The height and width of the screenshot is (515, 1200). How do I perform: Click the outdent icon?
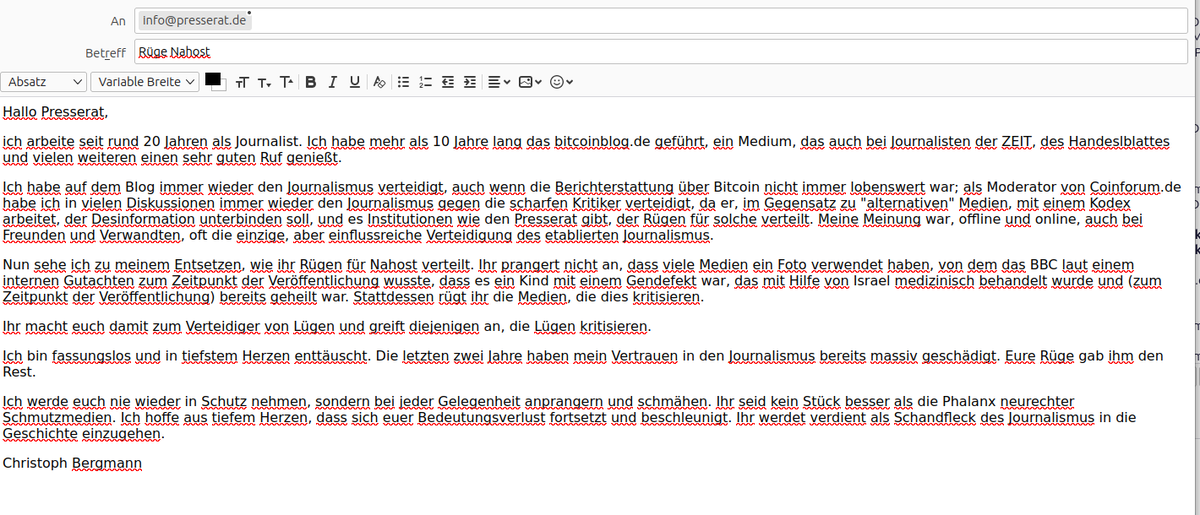pos(447,82)
